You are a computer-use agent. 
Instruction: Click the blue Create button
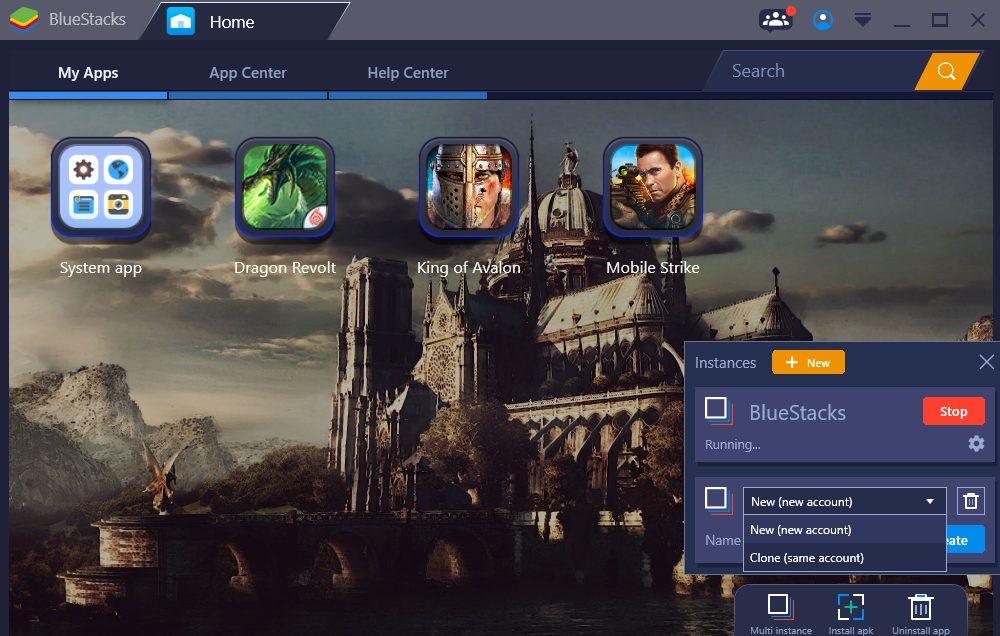965,540
